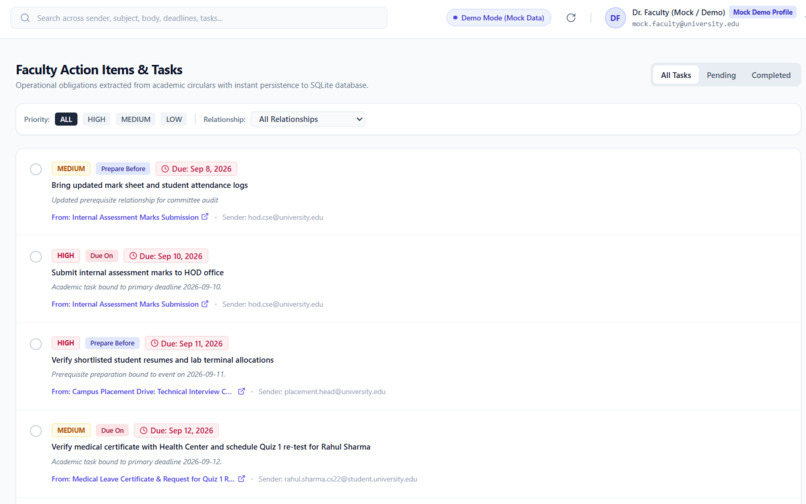This screenshot has height=504, width=806.
Task: Mark 'Verify shortlisted student resumes' task complete
Action: [35, 344]
